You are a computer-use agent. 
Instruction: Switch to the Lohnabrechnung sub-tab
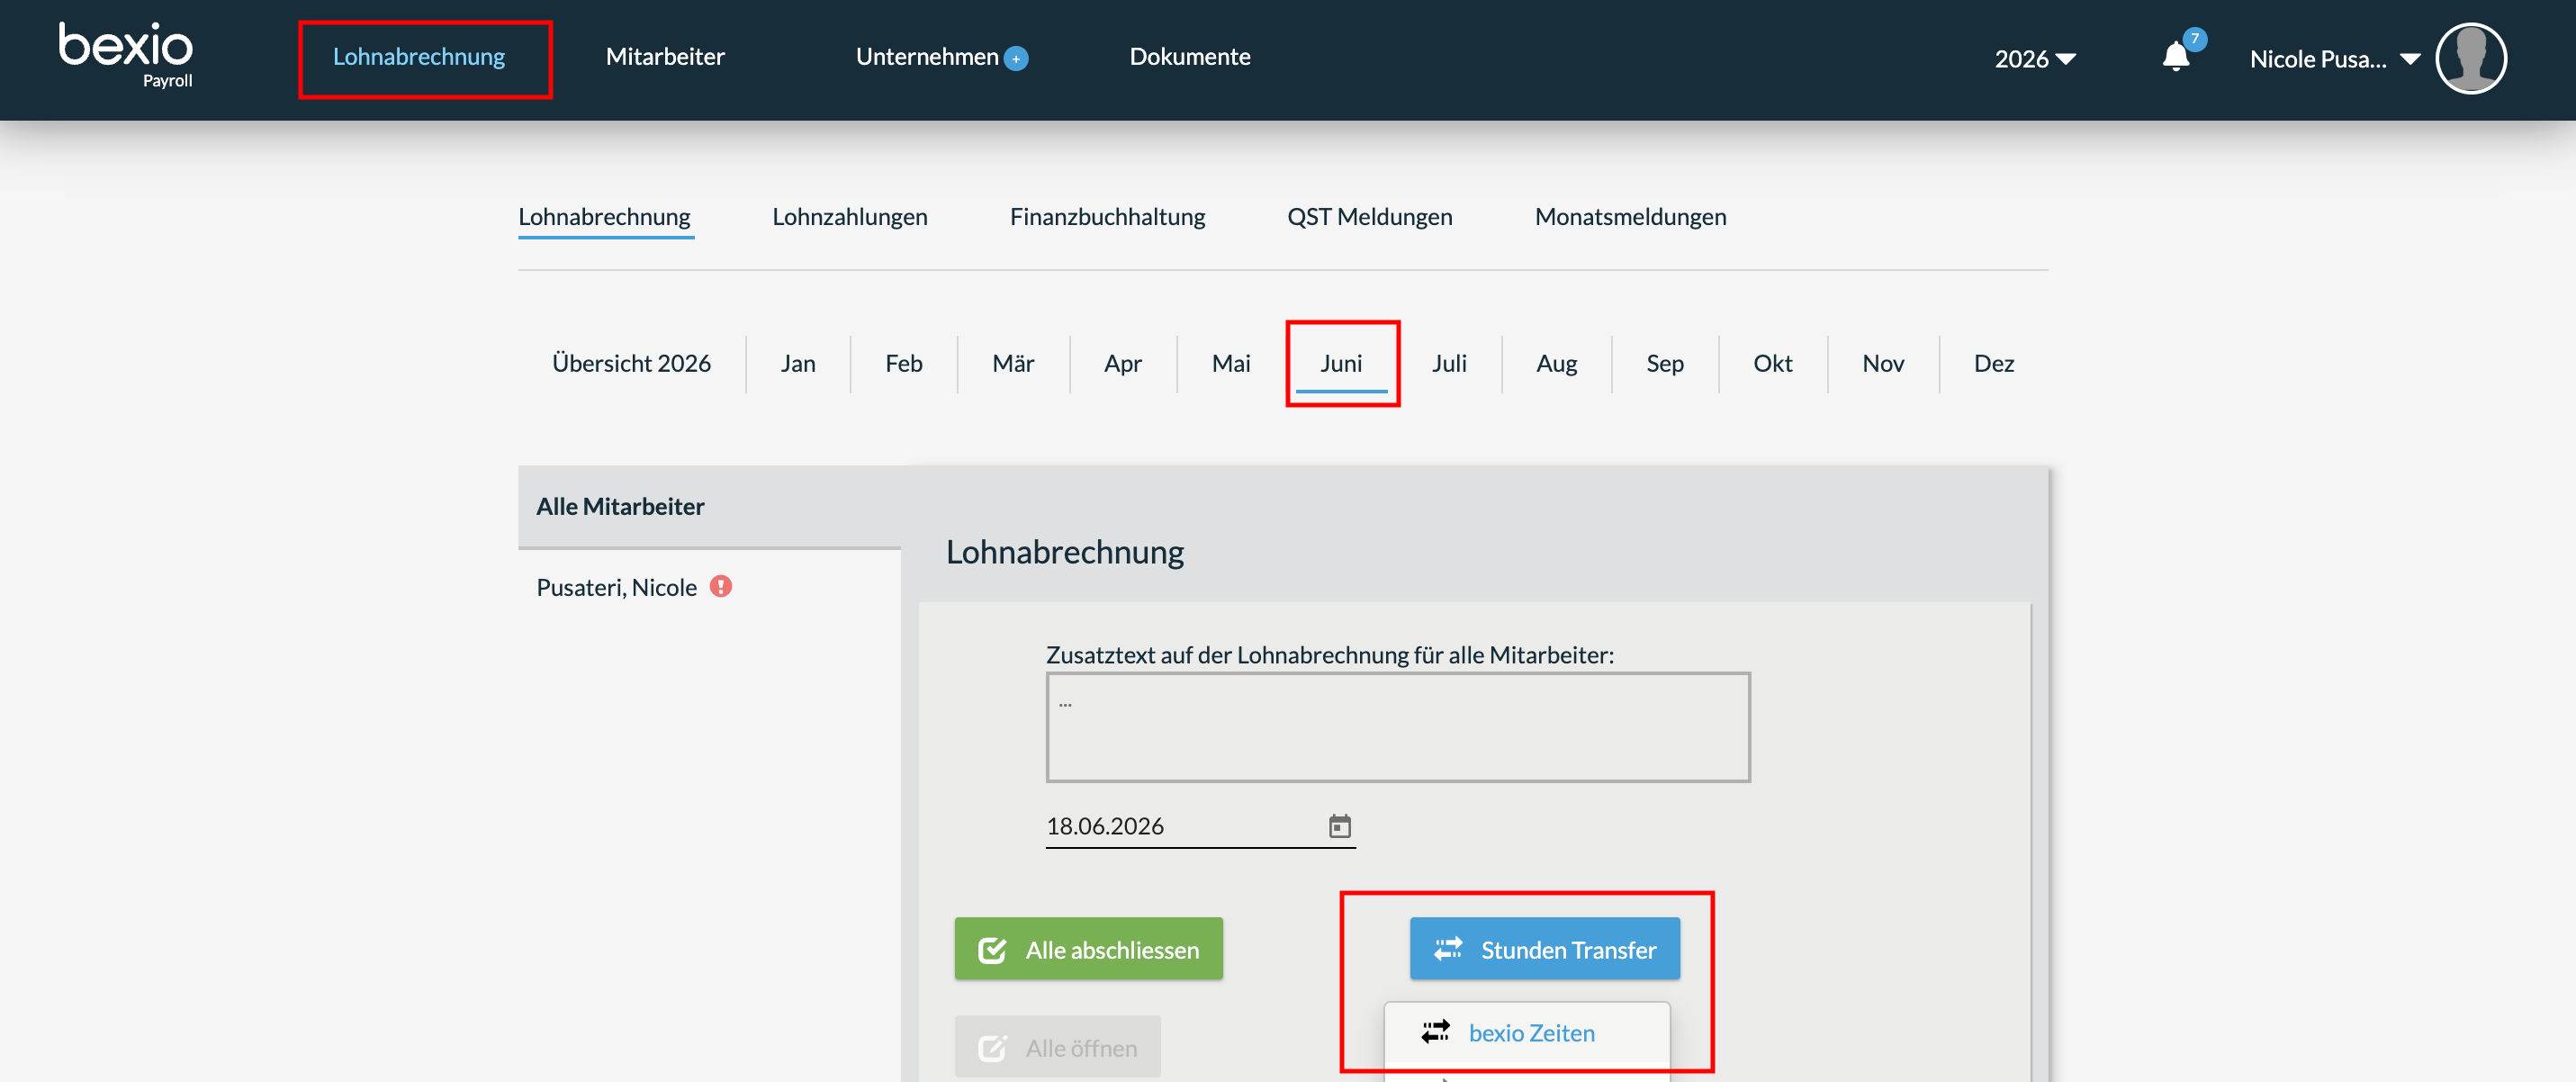pos(604,217)
